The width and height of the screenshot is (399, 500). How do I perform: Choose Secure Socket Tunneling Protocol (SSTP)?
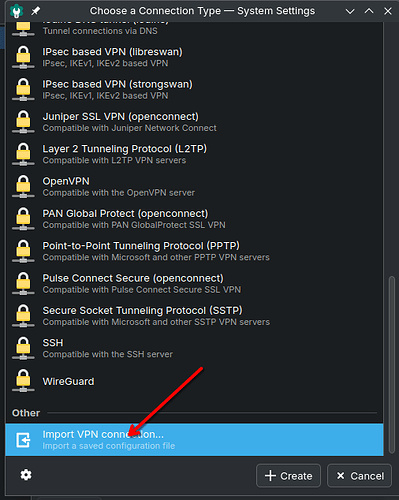pyautogui.click(x=194, y=316)
